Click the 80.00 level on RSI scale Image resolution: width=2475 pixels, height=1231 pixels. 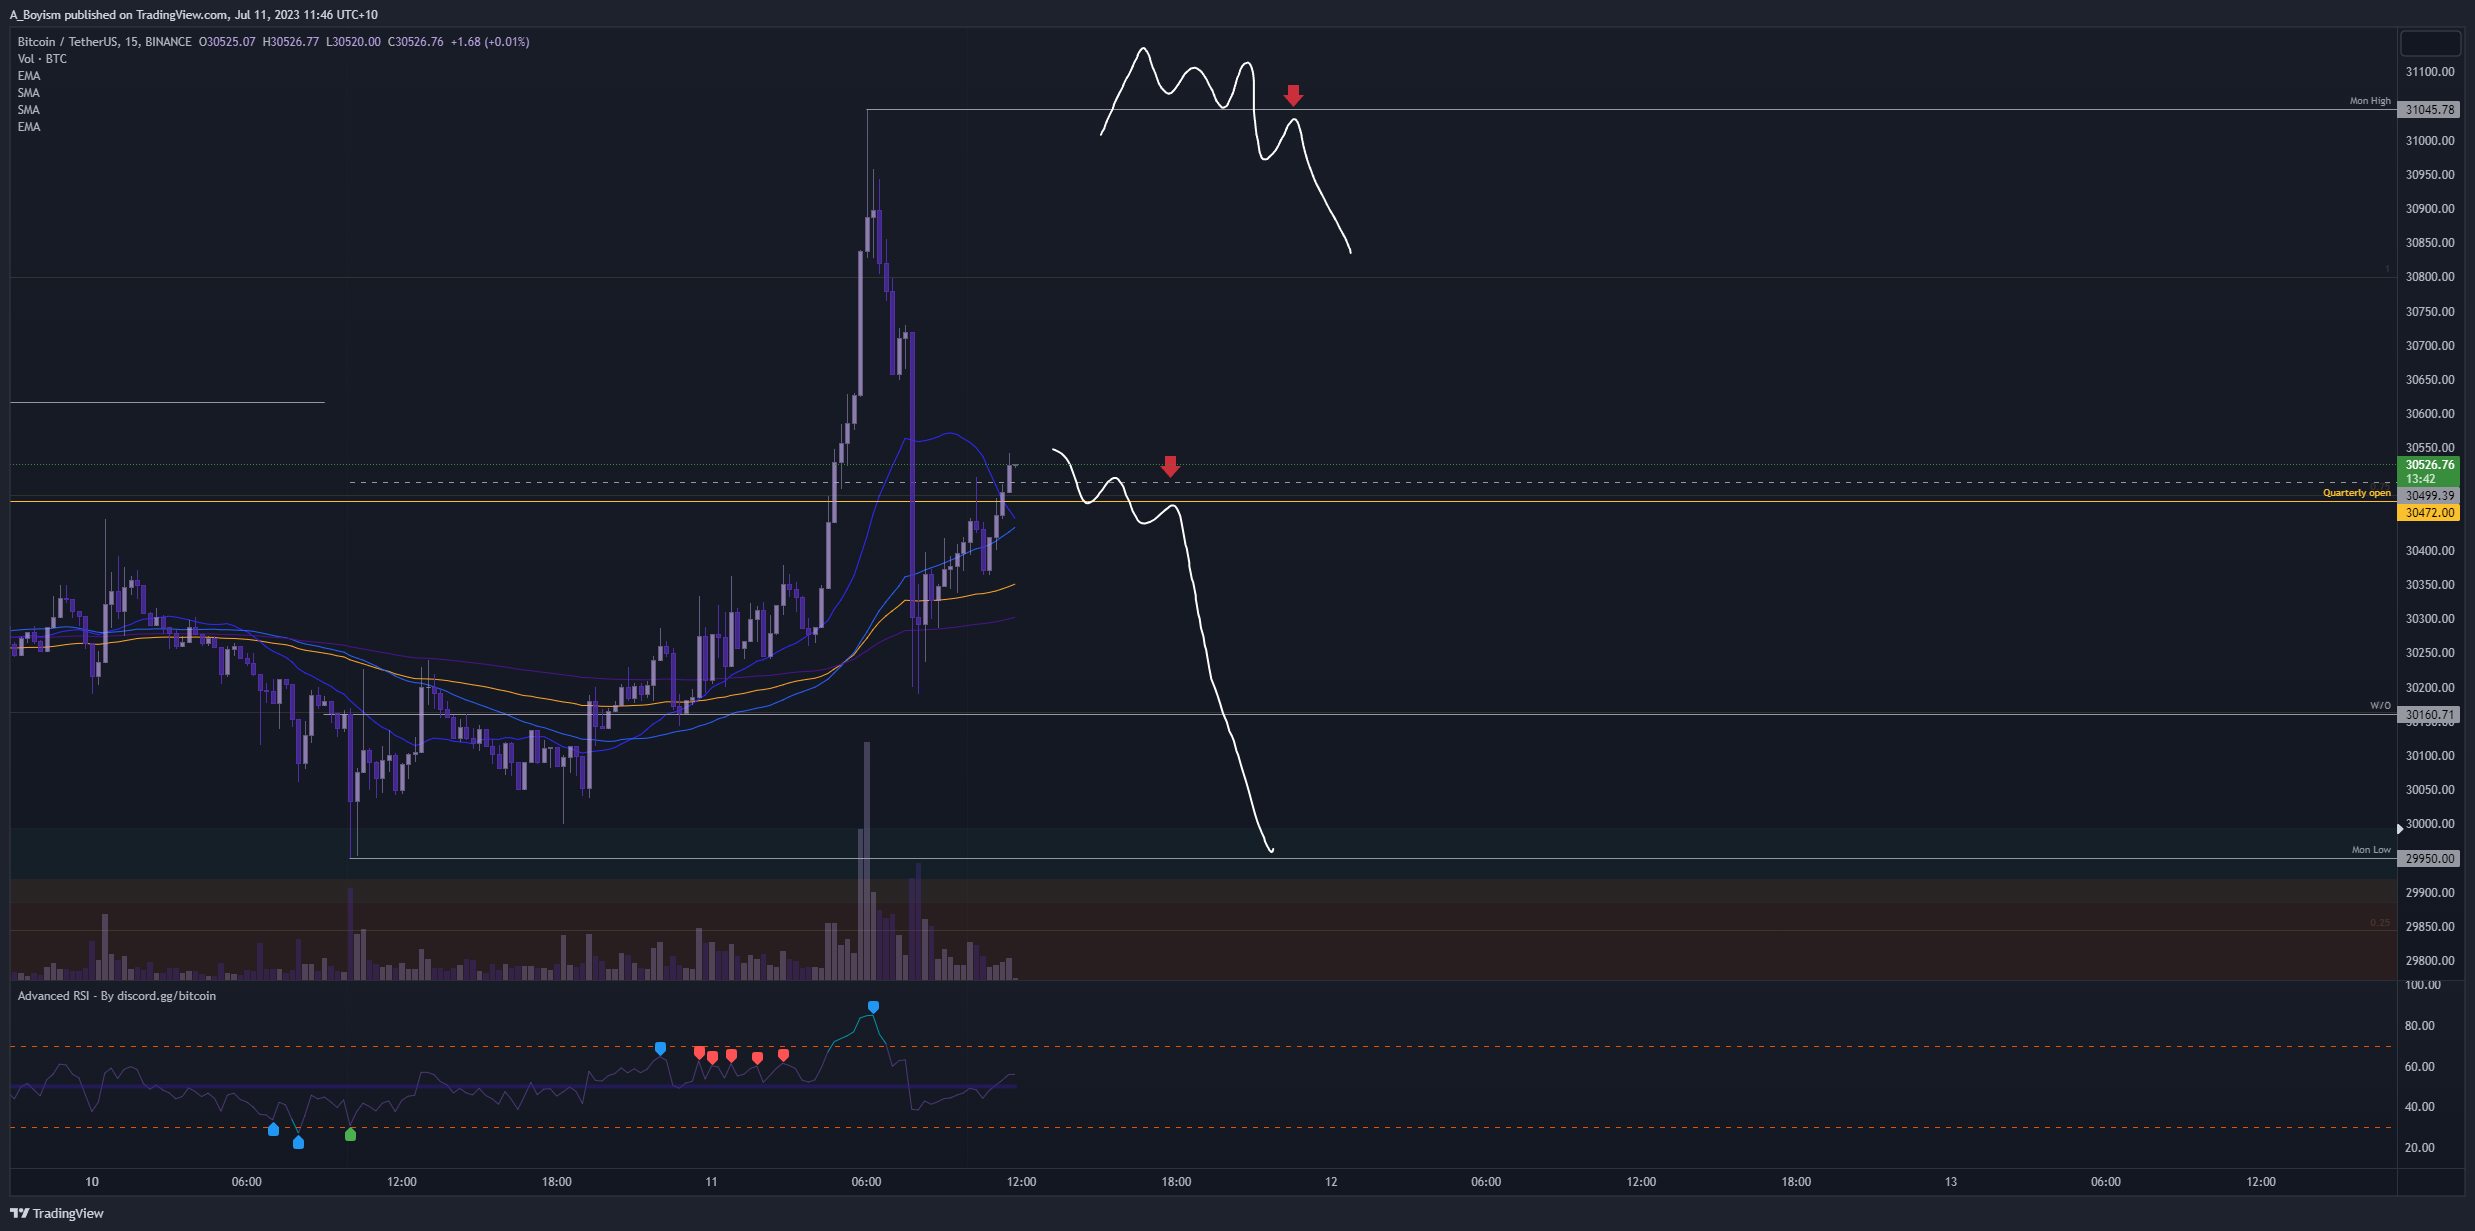(2419, 1026)
